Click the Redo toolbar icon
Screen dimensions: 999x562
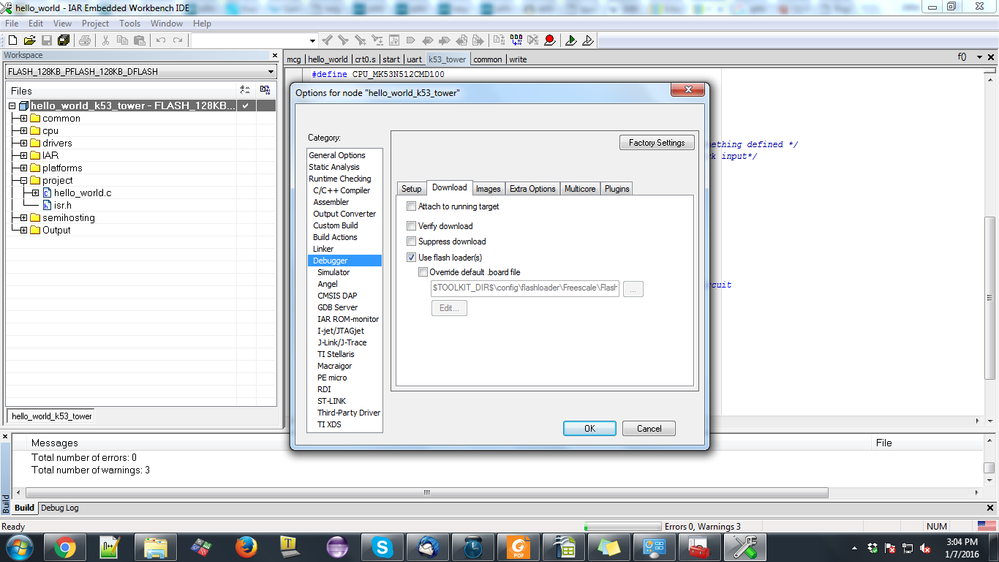(178, 40)
